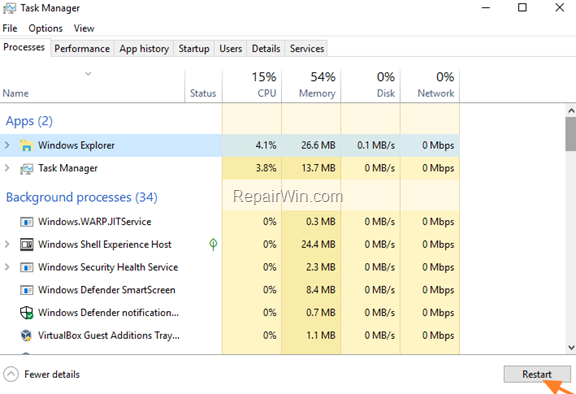Viewport: 576px width, 394px height.
Task: Click the Restart button
Action: pyautogui.click(x=537, y=375)
